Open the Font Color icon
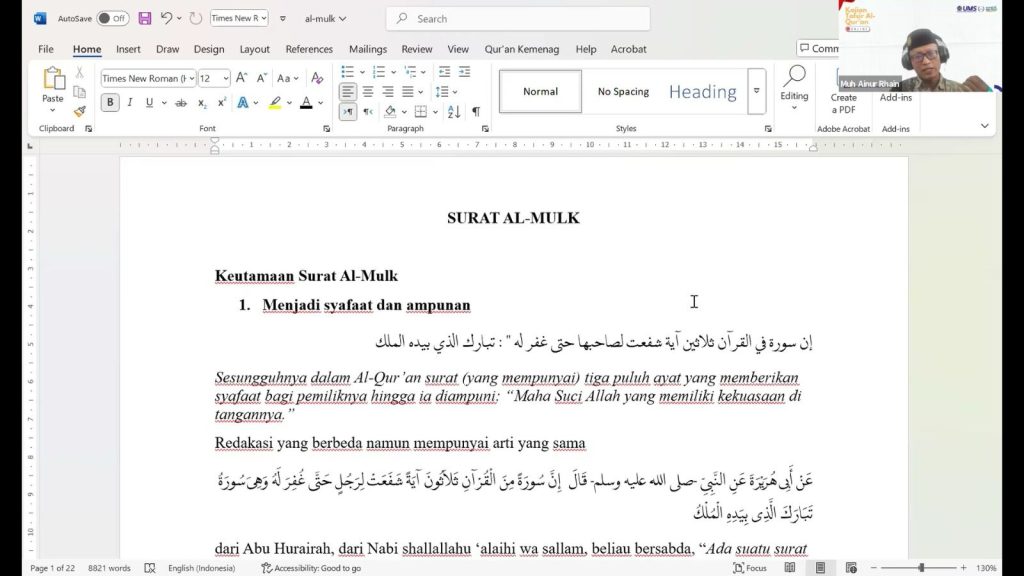The height and width of the screenshot is (576, 1024). pos(307,102)
